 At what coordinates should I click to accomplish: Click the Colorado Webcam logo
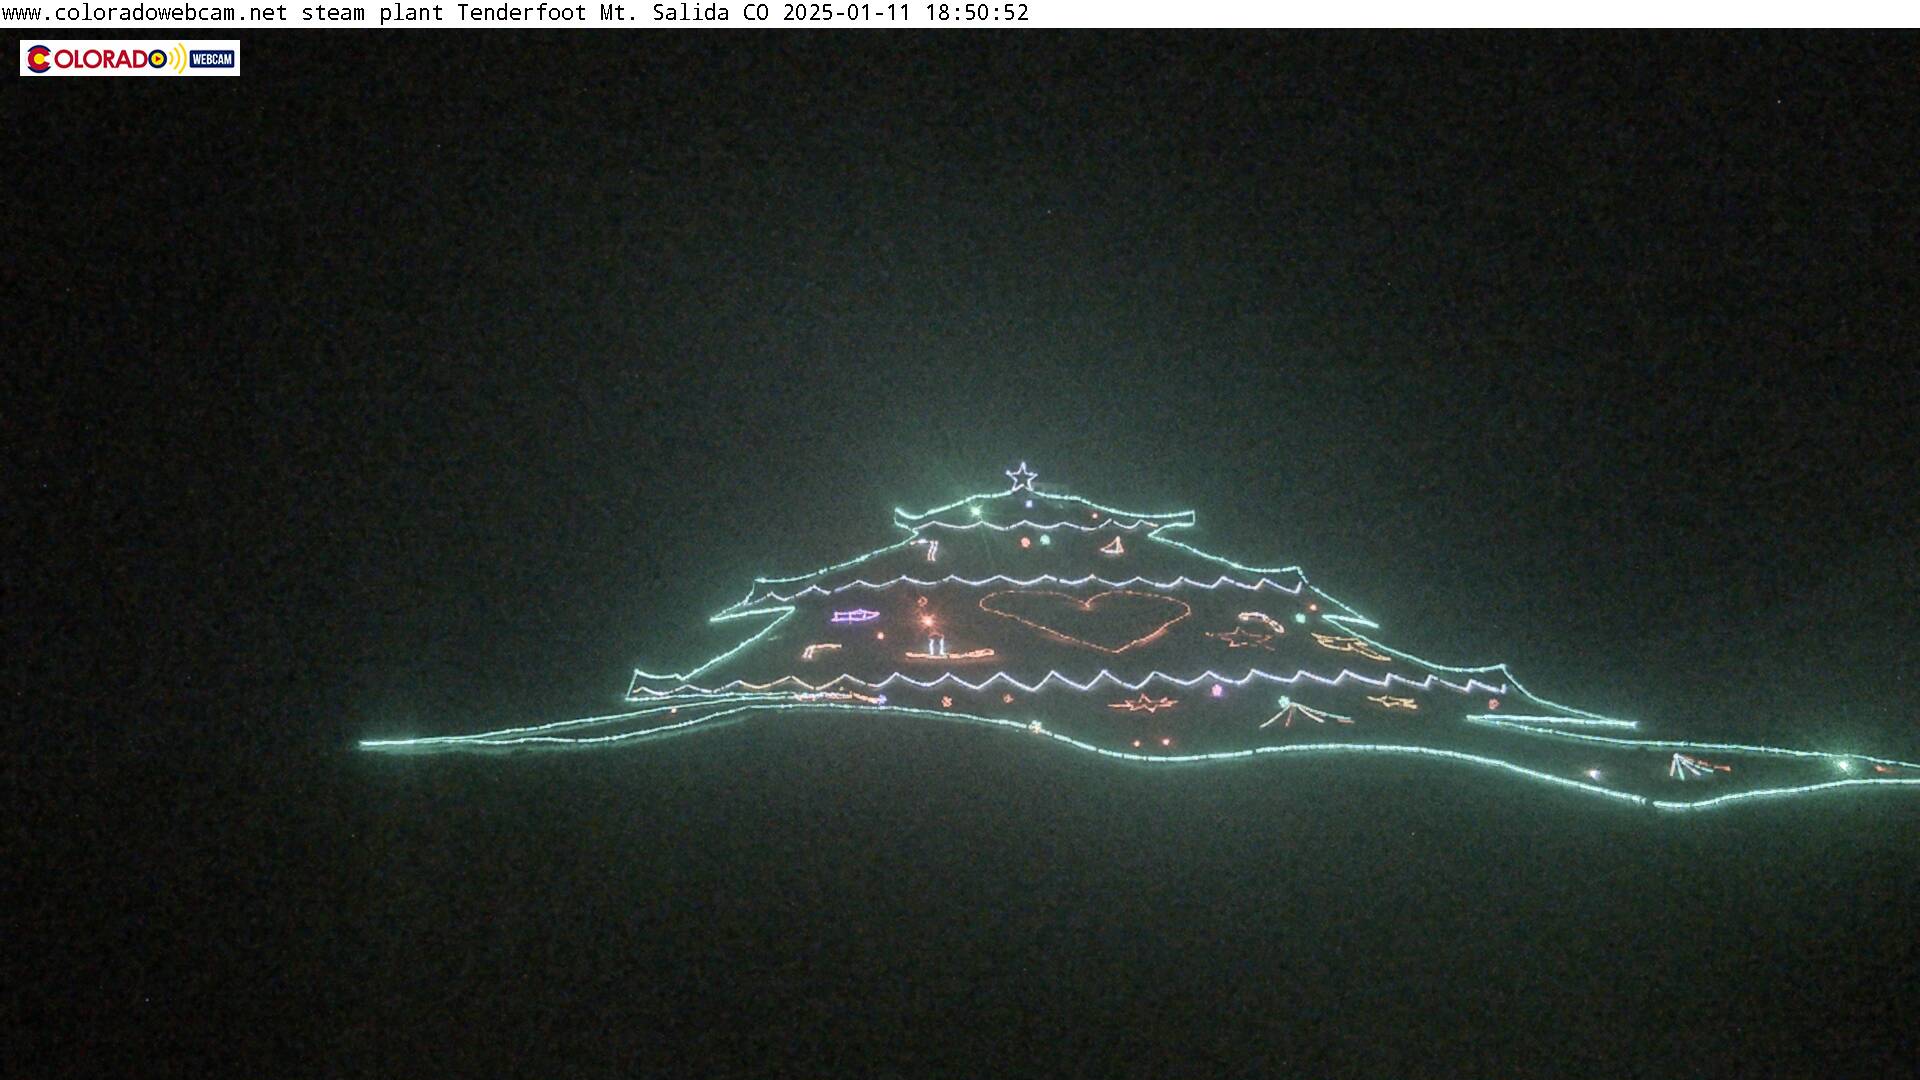point(130,58)
